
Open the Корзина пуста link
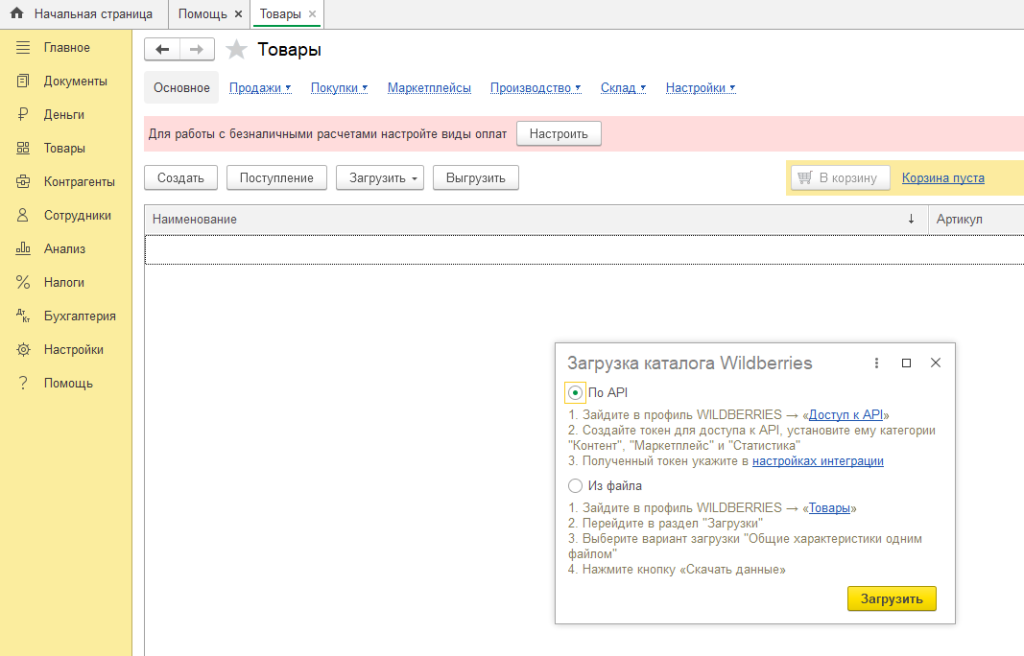point(943,178)
